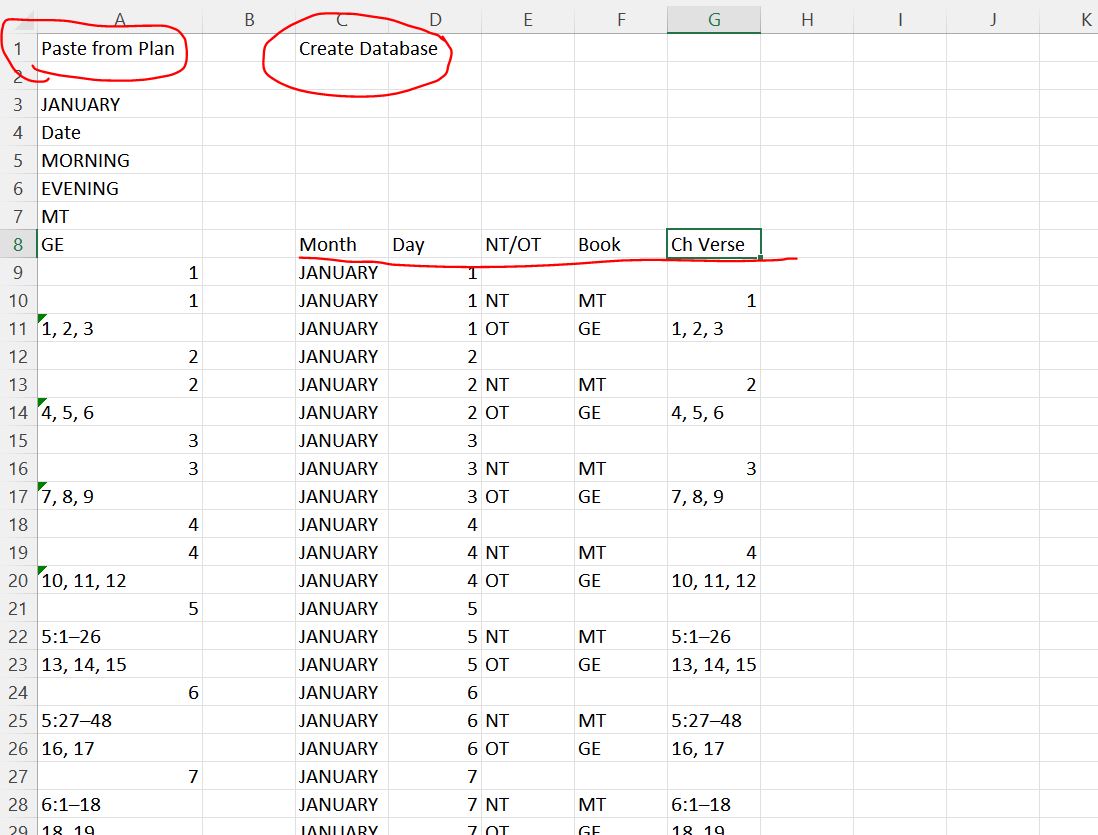Viewport: 1098px width, 835px height.
Task: Select G26 cell with "16, 17"
Action: (714, 749)
